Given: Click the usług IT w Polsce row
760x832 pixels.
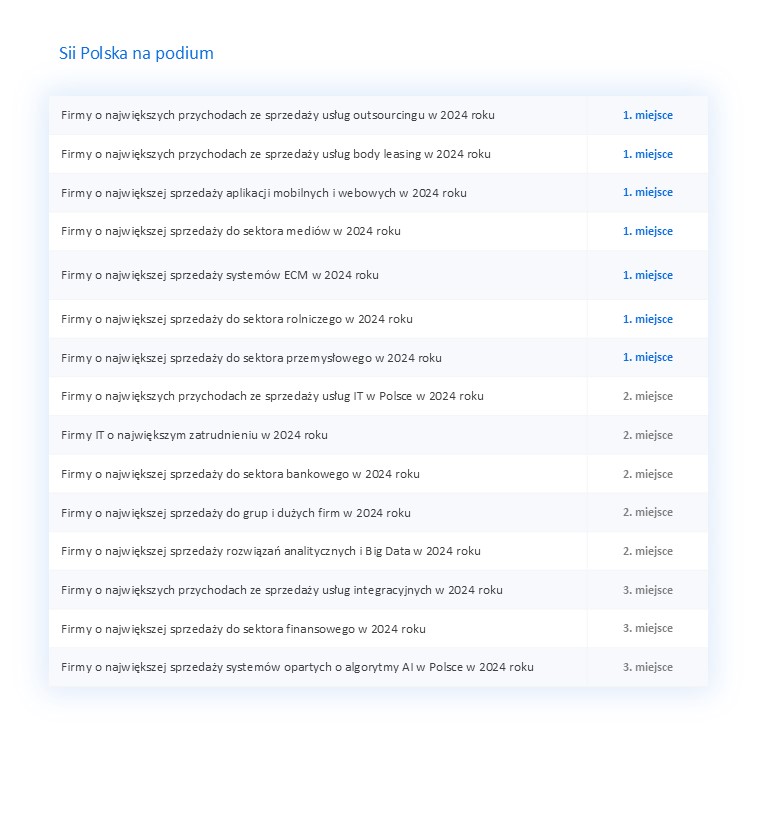Looking at the screenshot, I should click(378, 396).
